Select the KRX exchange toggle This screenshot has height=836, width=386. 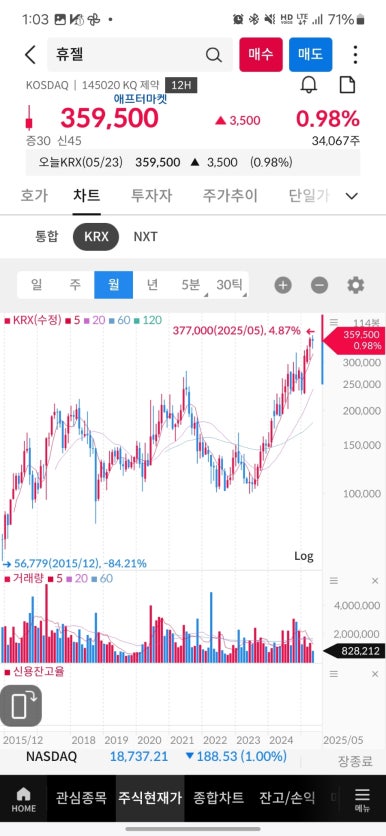(x=96, y=236)
